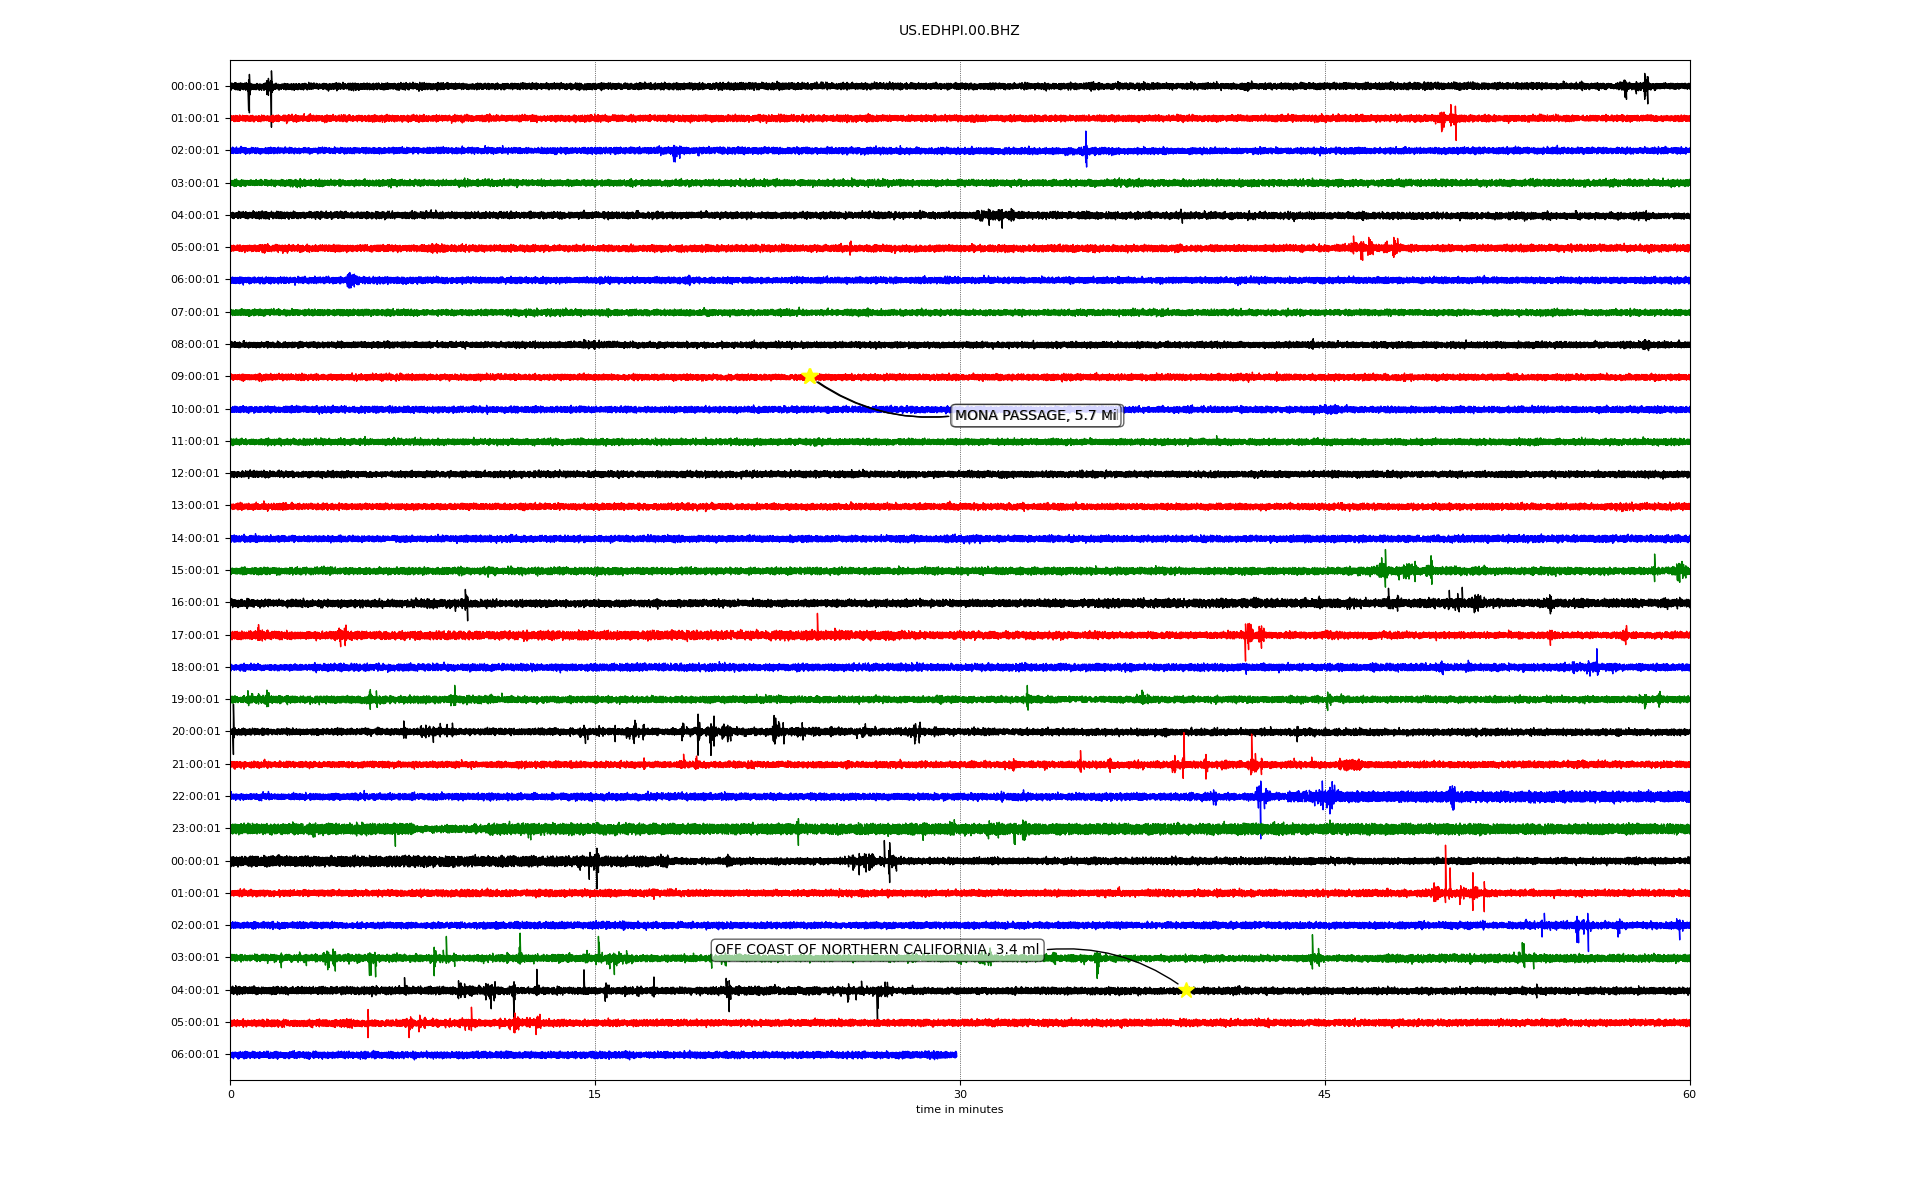This screenshot has width=1920, height=1200.
Task: Click the 10:00:01 row label
Action: click(195, 410)
